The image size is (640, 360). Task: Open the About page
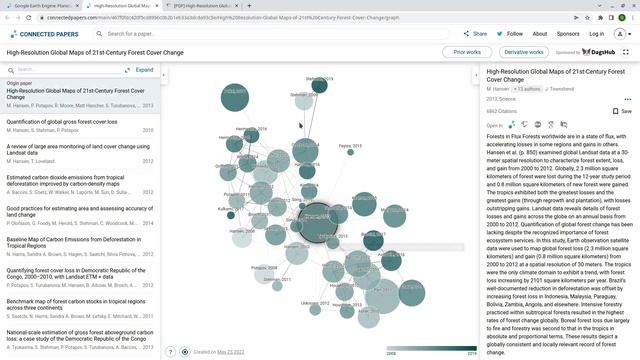(x=540, y=34)
